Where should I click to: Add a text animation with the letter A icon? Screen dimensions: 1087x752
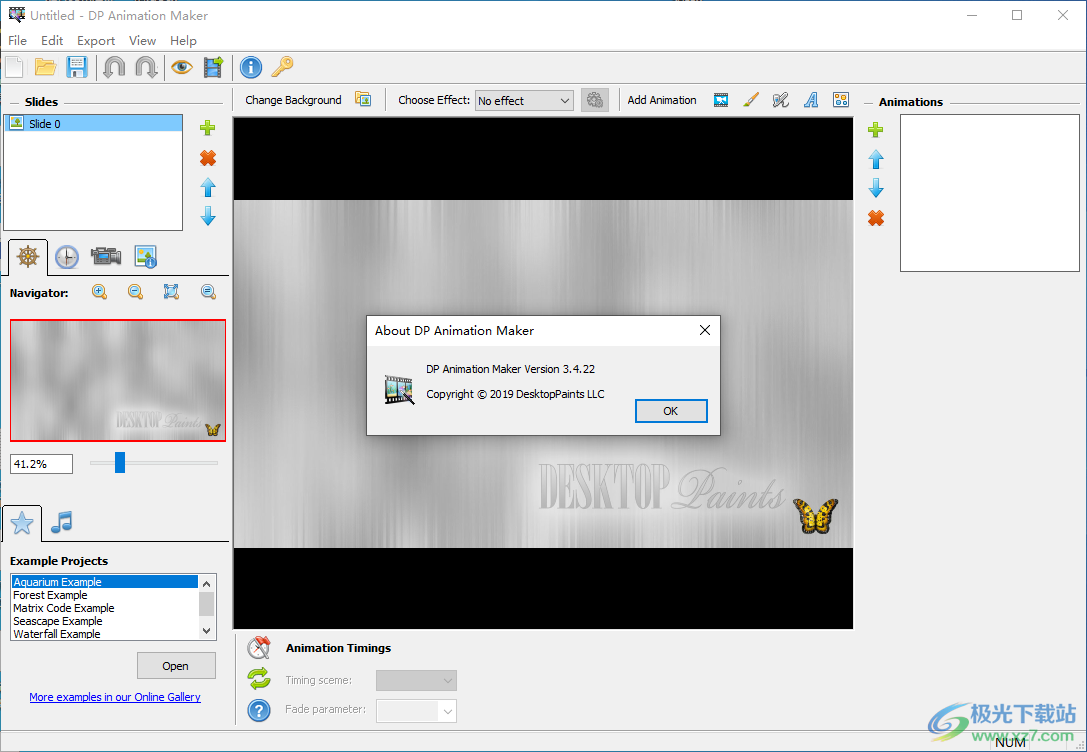pyautogui.click(x=811, y=100)
